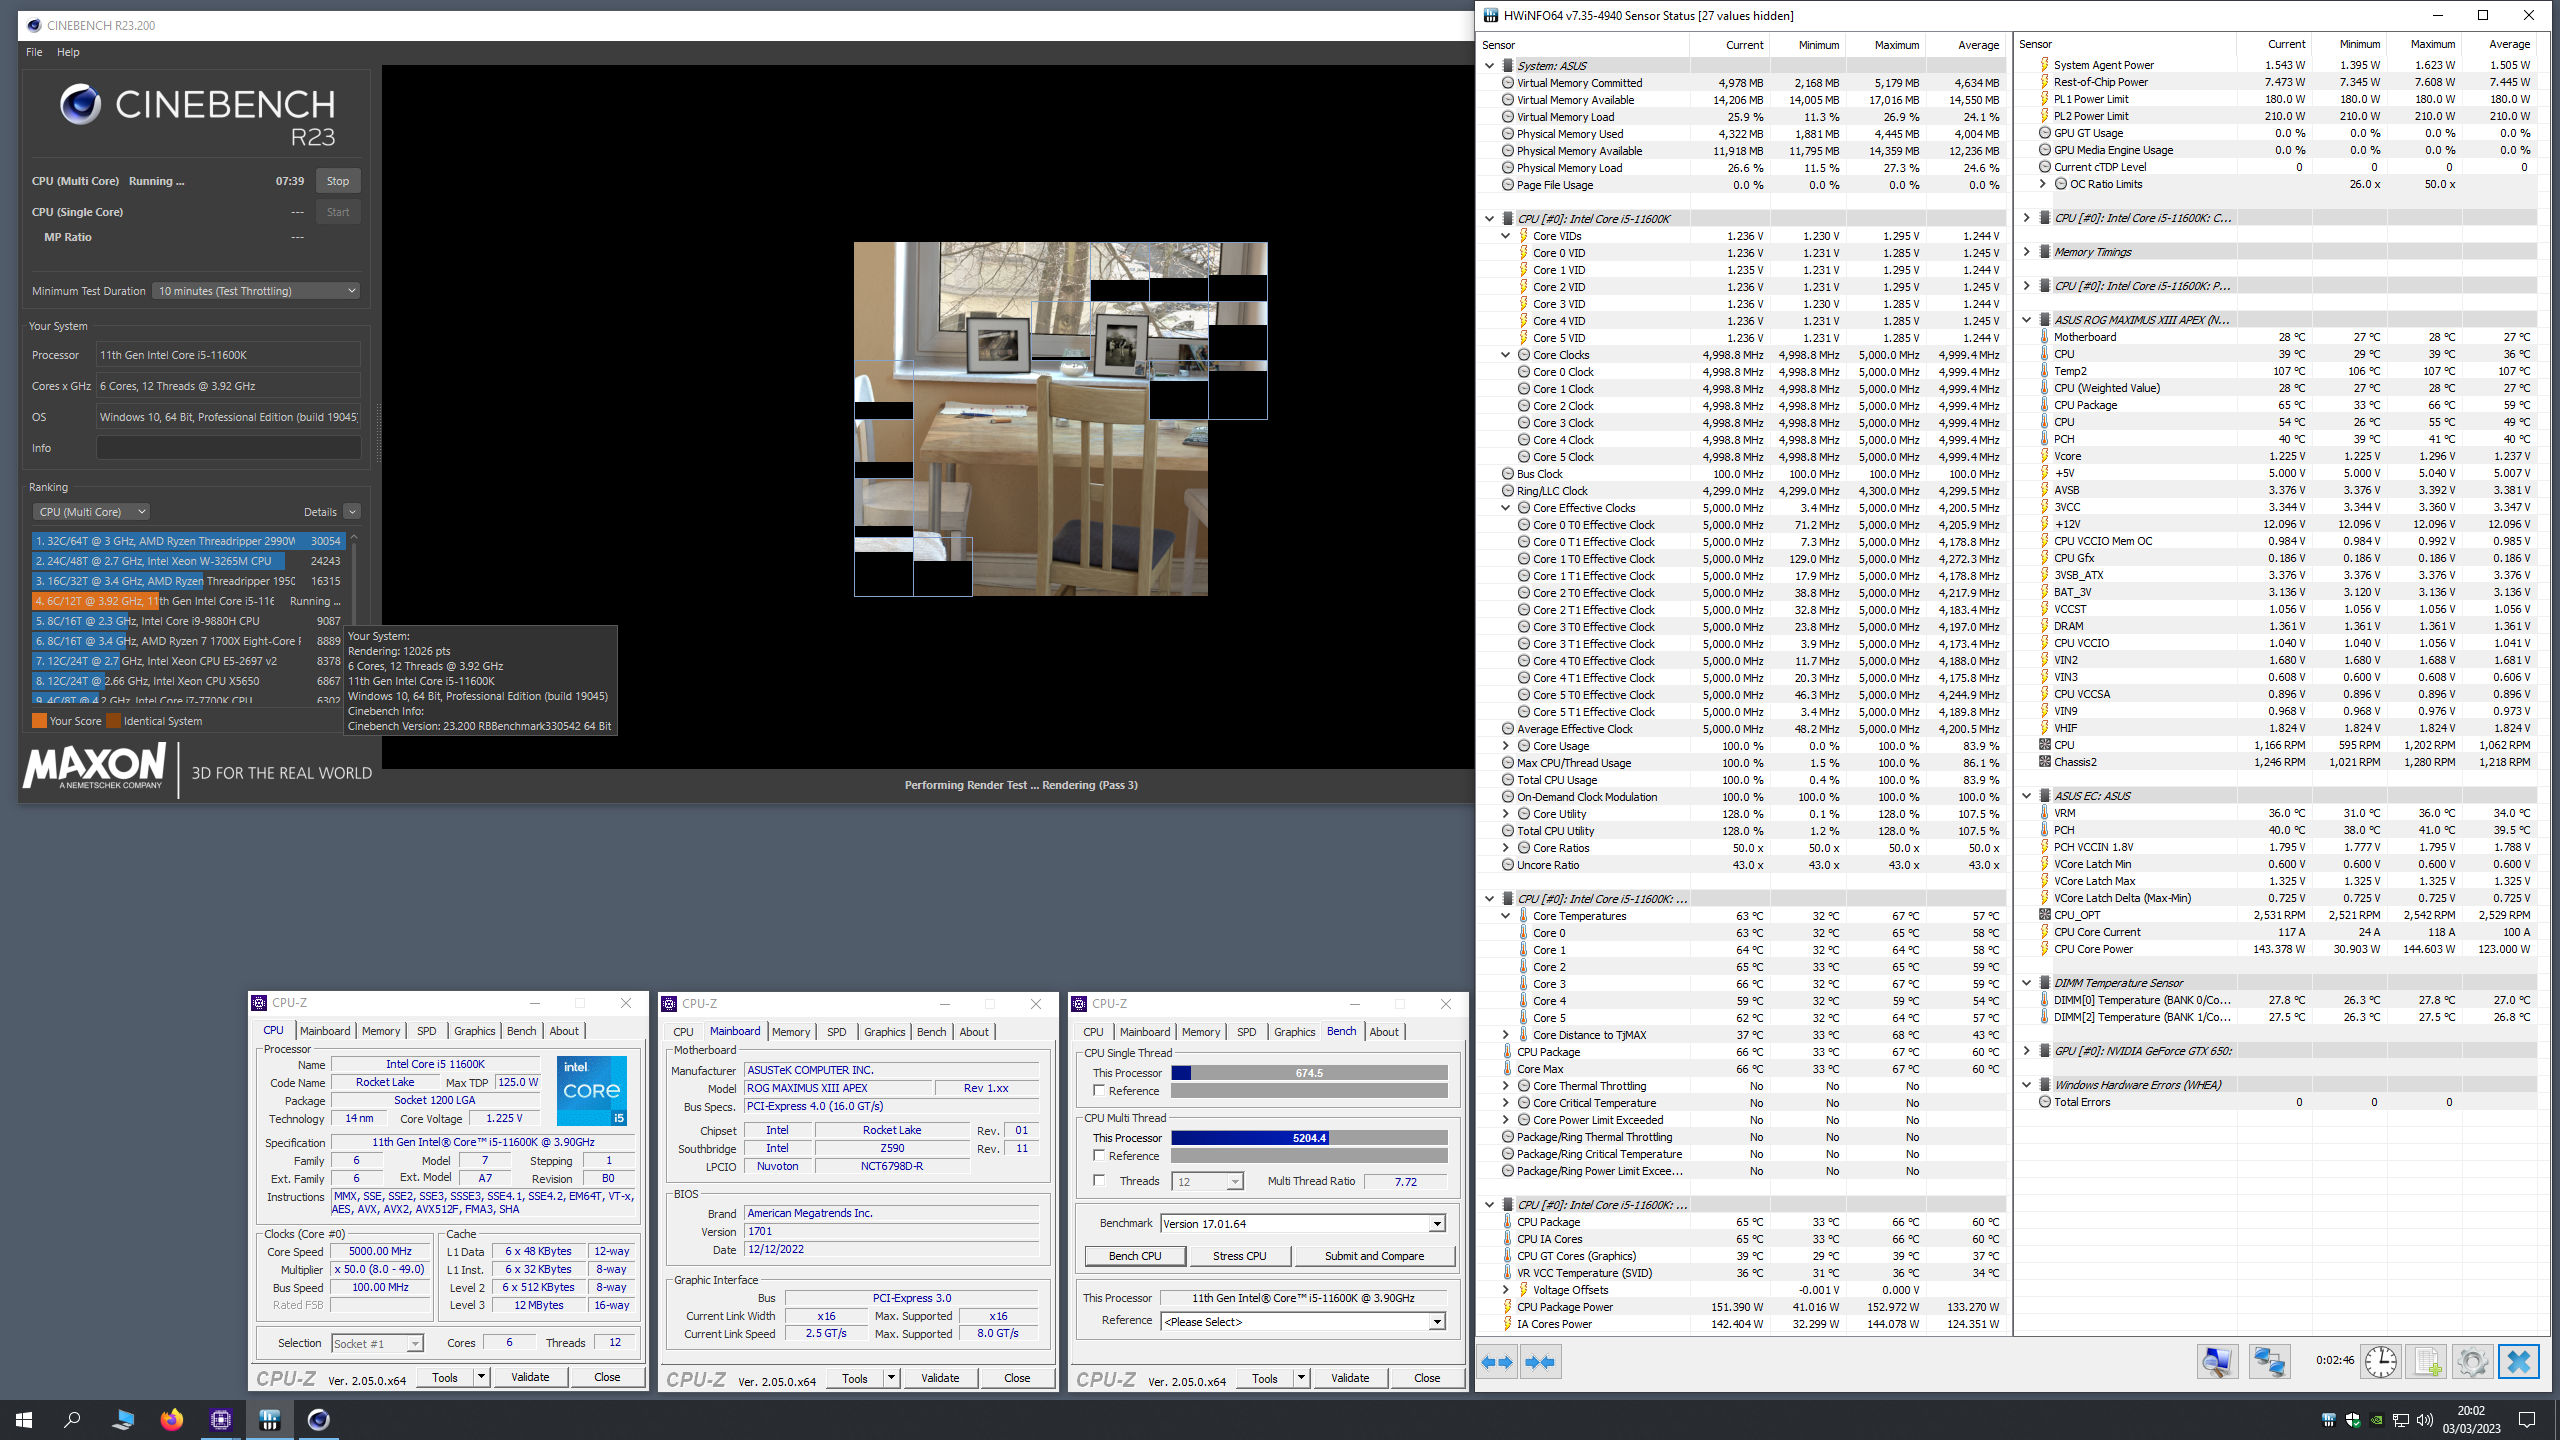Click HWiNFO icon in system tray
The height and width of the screenshot is (1440, 2560).
click(2328, 1420)
